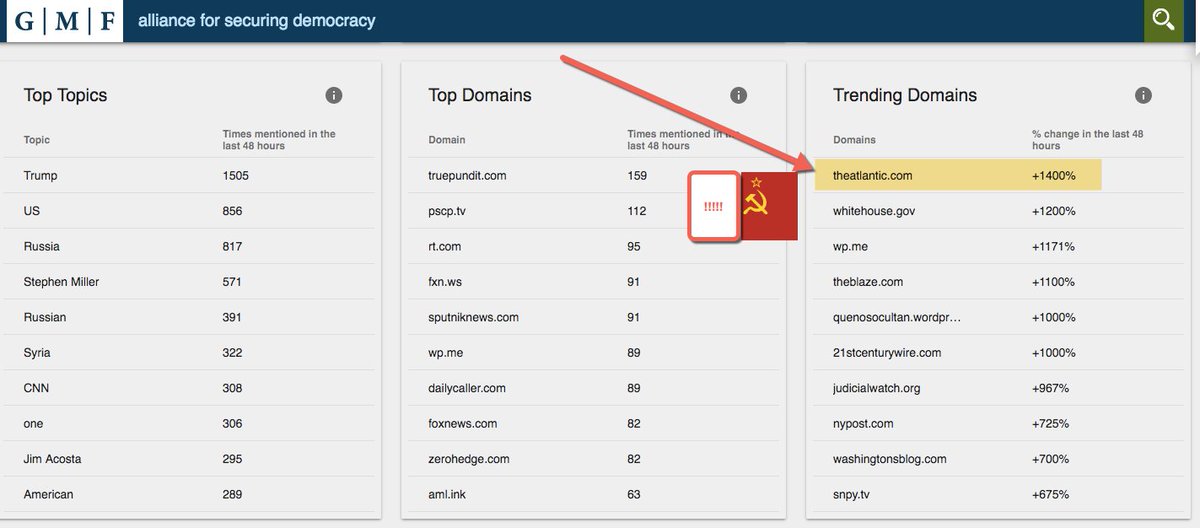This screenshot has height=528, width=1200.
Task: Click whitehouse.gov in Trending Domains
Action: (x=874, y=211)
